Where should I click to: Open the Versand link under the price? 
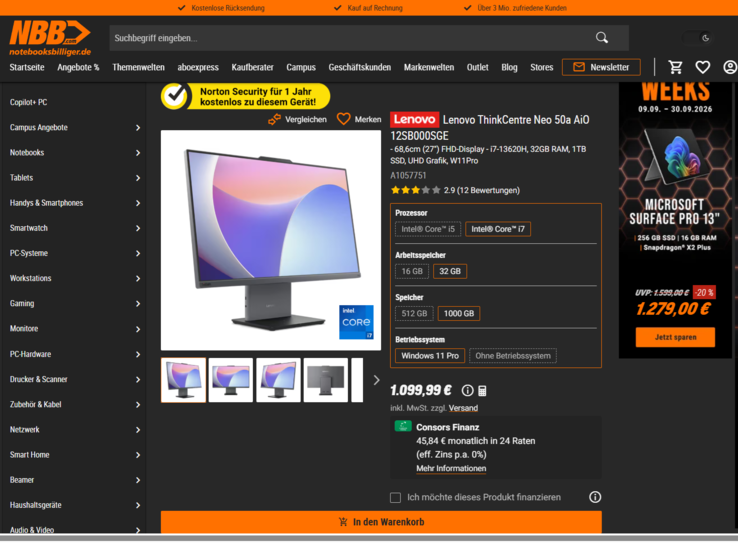point(463,408)
